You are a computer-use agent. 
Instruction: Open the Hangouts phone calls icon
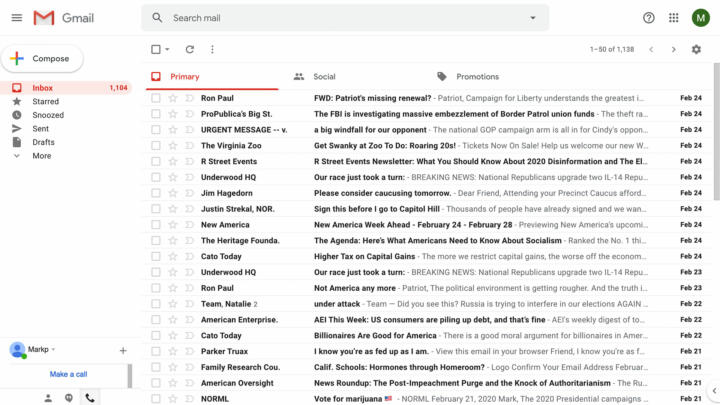[x=90, y=398]
